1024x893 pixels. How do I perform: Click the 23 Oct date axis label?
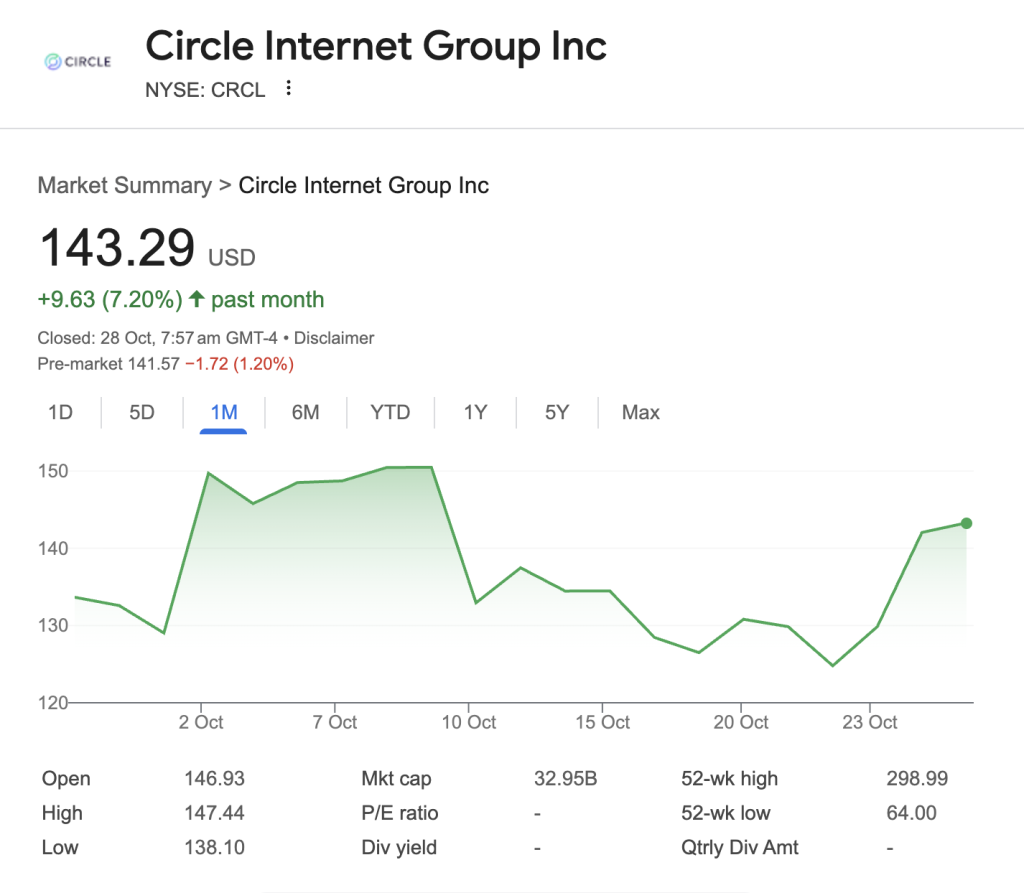coord(870,722)
